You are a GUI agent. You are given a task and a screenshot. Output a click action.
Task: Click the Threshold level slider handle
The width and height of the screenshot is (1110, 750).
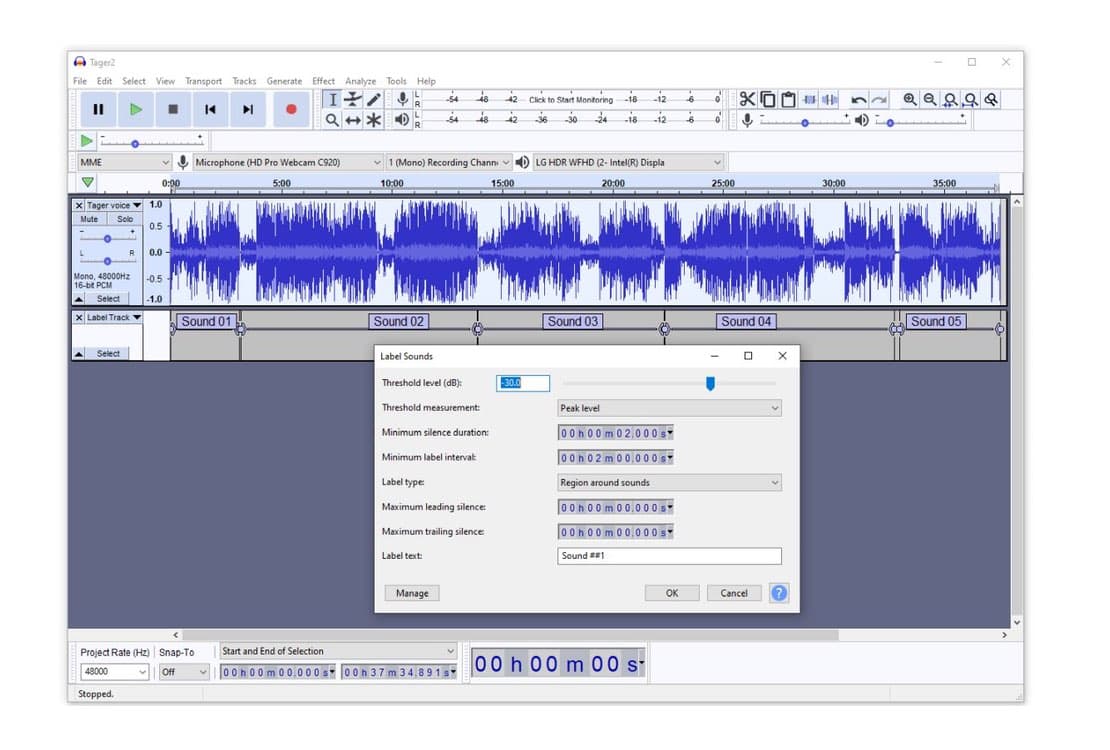coord(710,383)
